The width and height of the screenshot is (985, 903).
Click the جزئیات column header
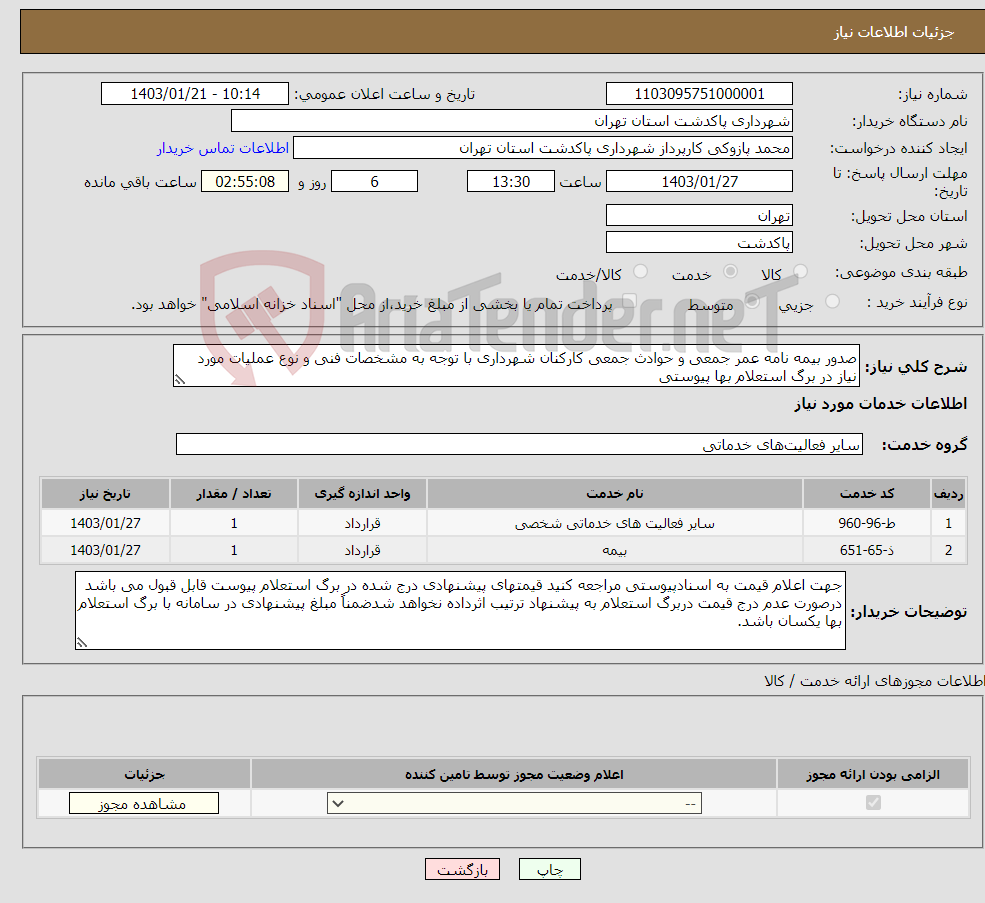(x=144, y=775)
